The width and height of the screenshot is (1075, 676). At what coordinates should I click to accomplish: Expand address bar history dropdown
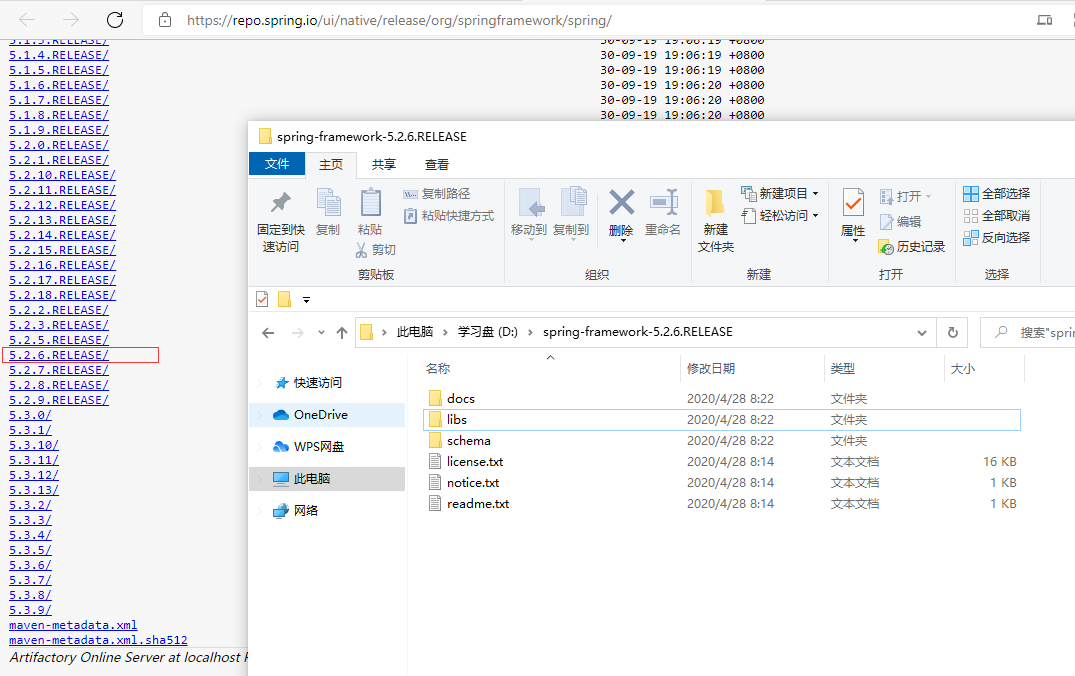coord(921,333)
